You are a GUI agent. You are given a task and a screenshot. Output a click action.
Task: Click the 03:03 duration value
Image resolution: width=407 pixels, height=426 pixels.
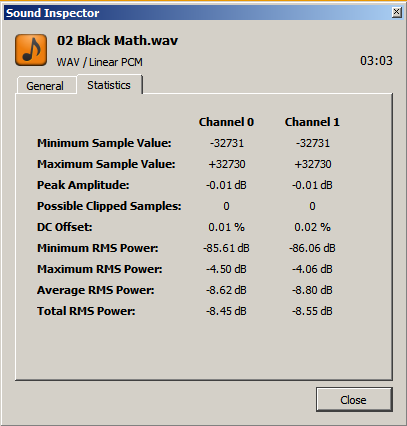[x=376, y=61]
